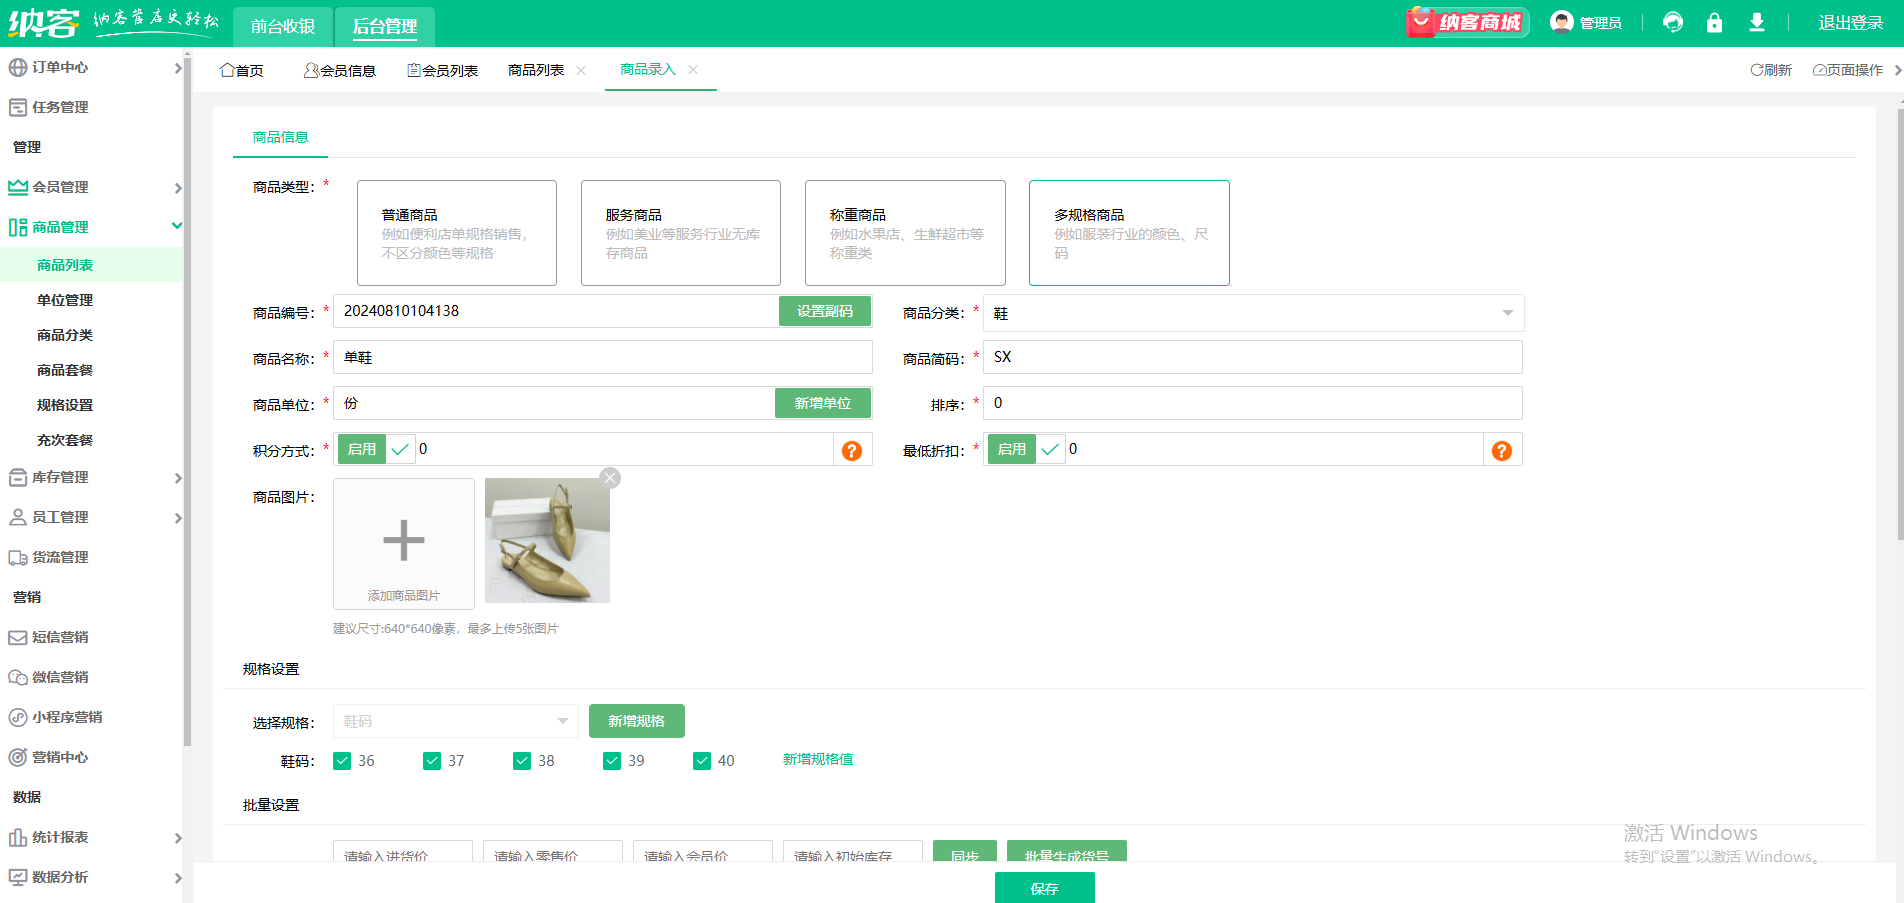The width and height of the screenshot is (1904, 903).
Task: Click the 货流管理 truck icon
Action: pyautogui.click(x=18, y=557)
